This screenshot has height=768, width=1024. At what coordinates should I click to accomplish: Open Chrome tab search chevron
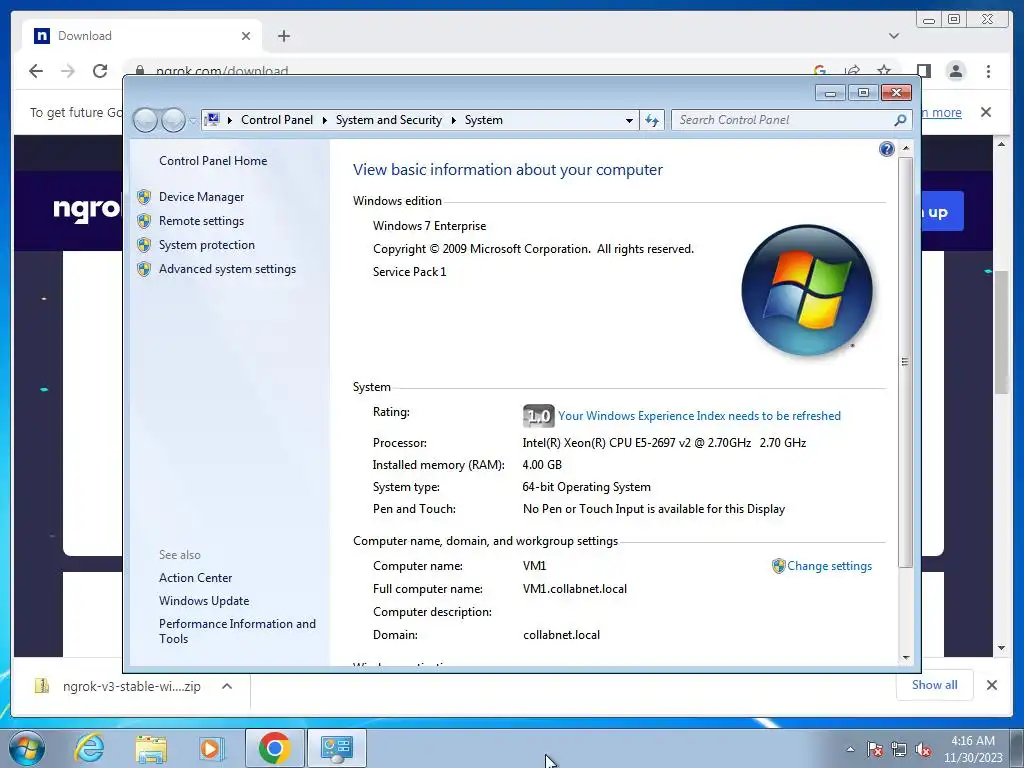[x=894, y=36]
